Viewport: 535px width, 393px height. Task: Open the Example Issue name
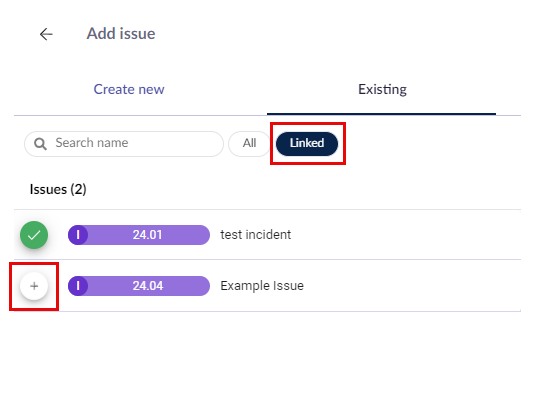262,286
